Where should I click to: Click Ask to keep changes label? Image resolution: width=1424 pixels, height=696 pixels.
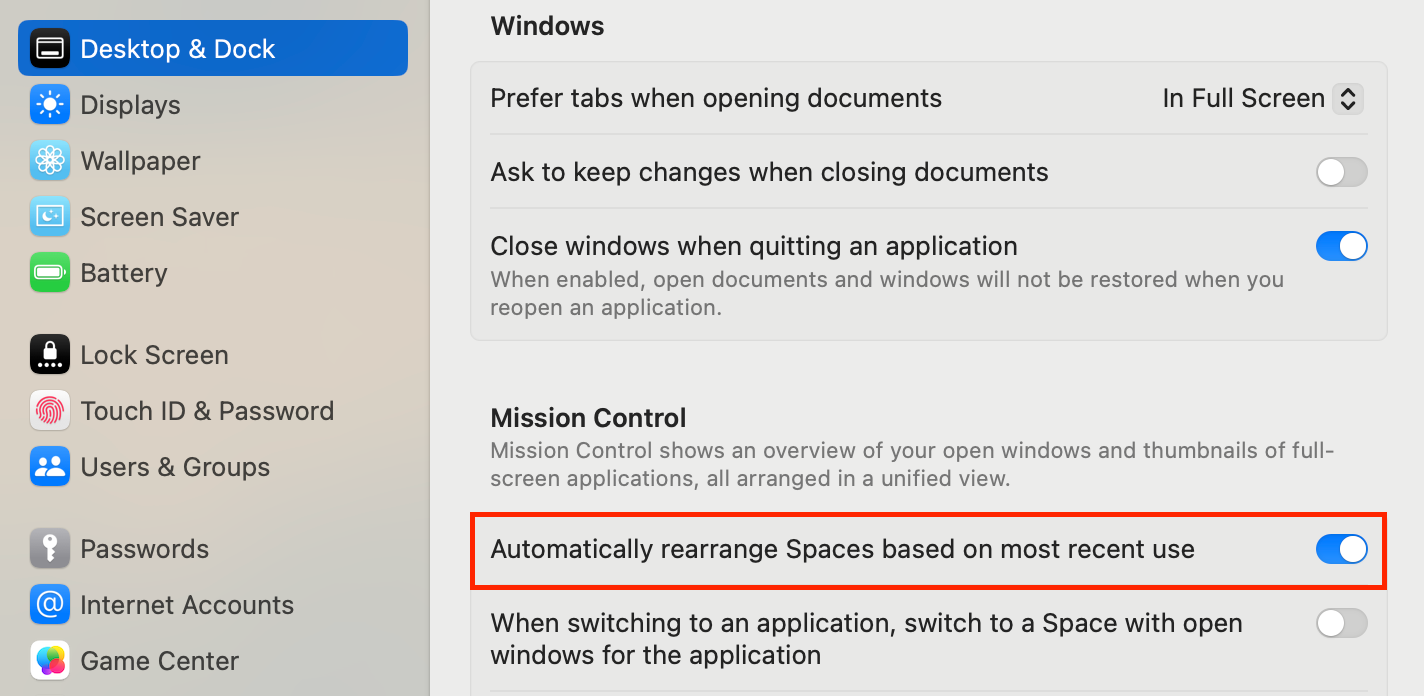769,172
